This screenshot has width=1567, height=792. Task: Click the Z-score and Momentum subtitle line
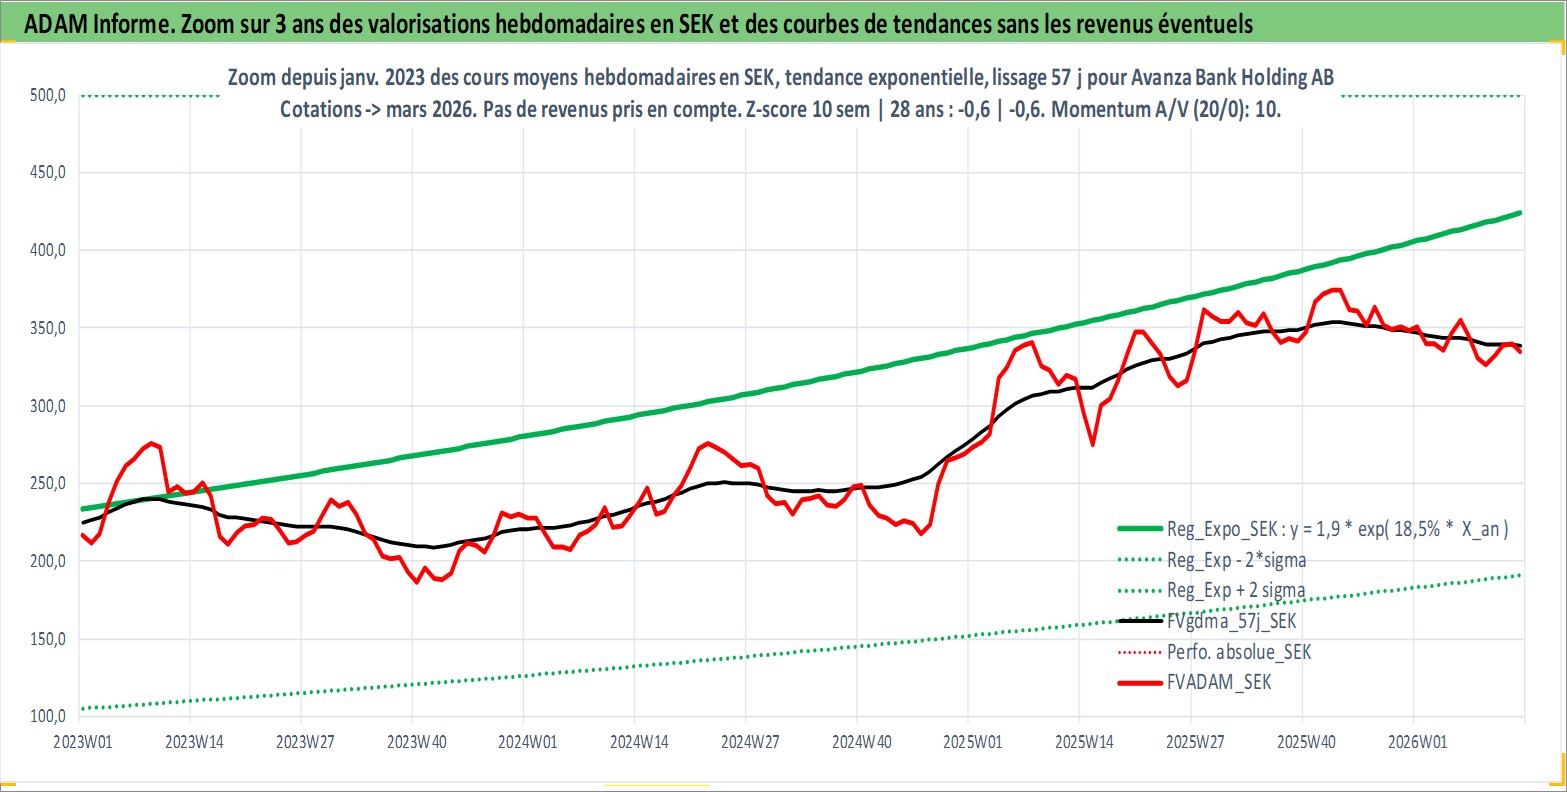(780, 110)
